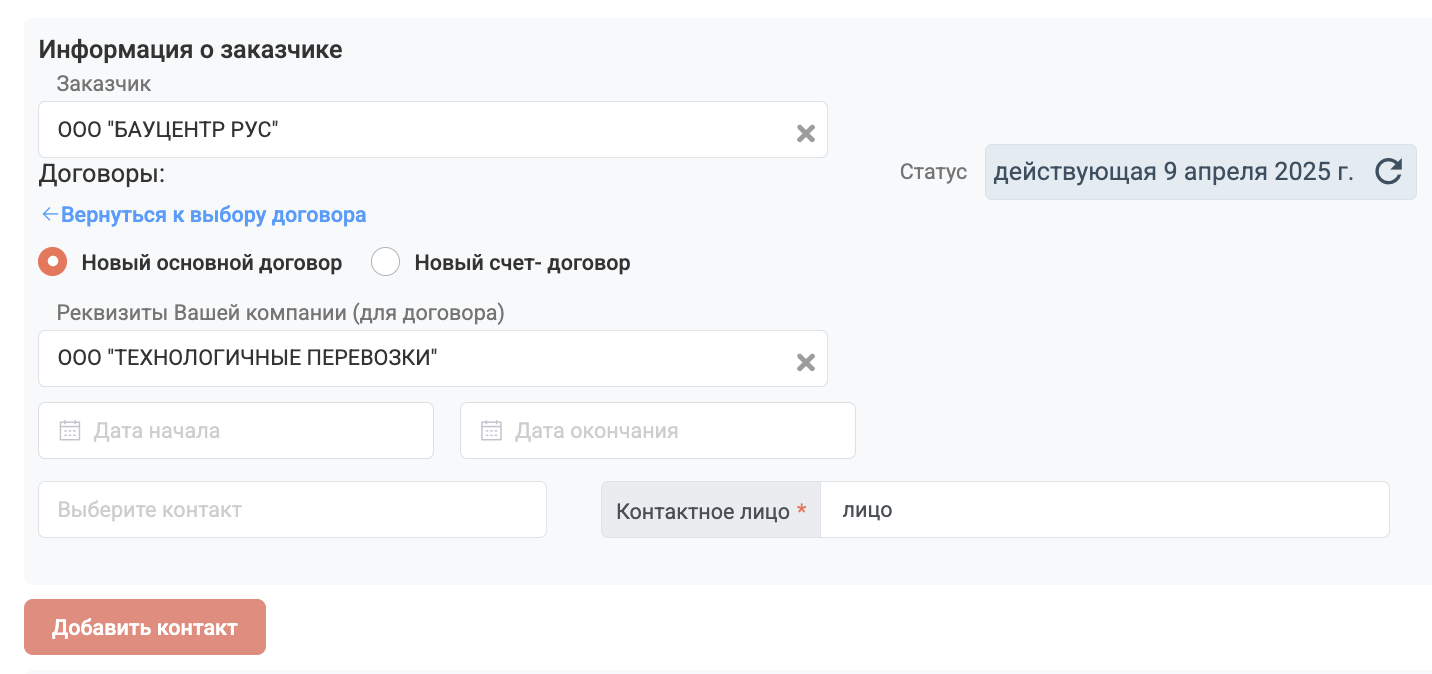Screen dimensions: 1432x674
Task: Click the Контактное лицо input containing лицо
Action: (1105, 510)
